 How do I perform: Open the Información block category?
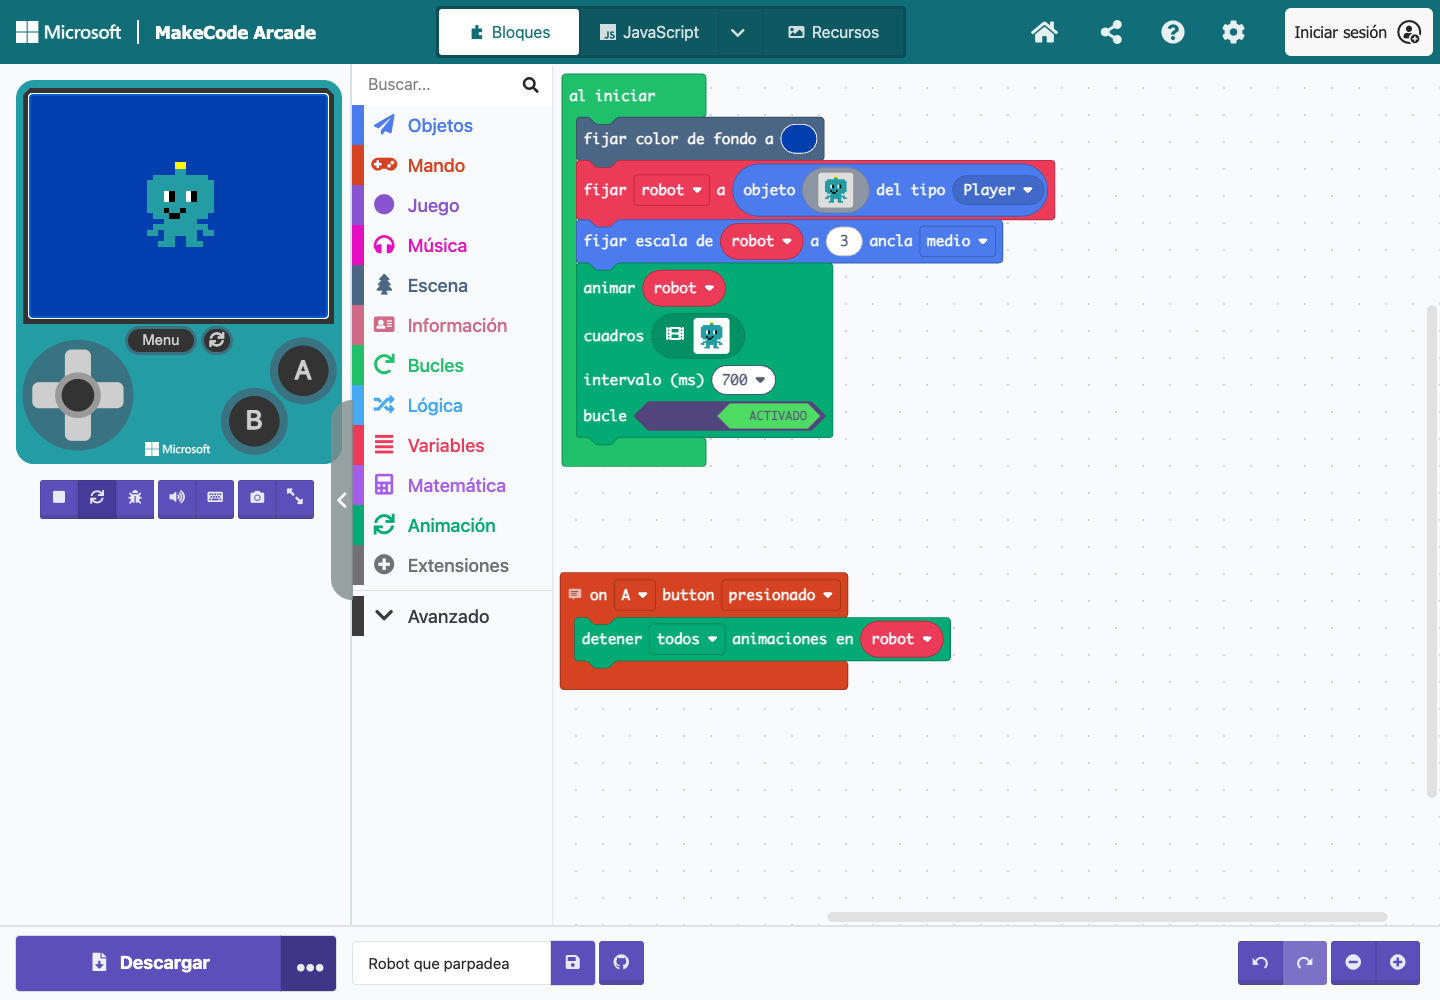click(x=452, y=325)
